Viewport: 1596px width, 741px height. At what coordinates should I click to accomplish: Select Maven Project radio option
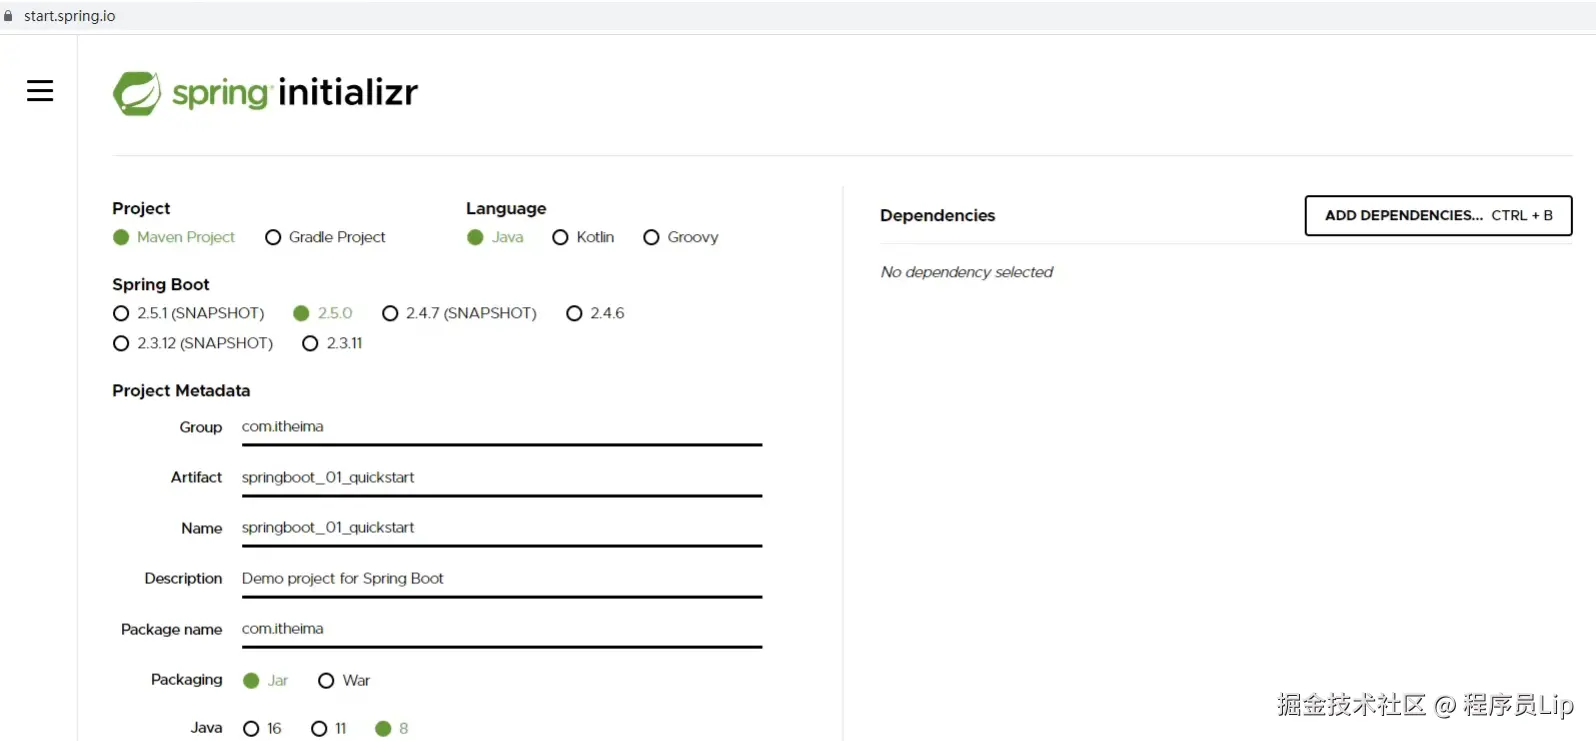[x=174, y=237]
